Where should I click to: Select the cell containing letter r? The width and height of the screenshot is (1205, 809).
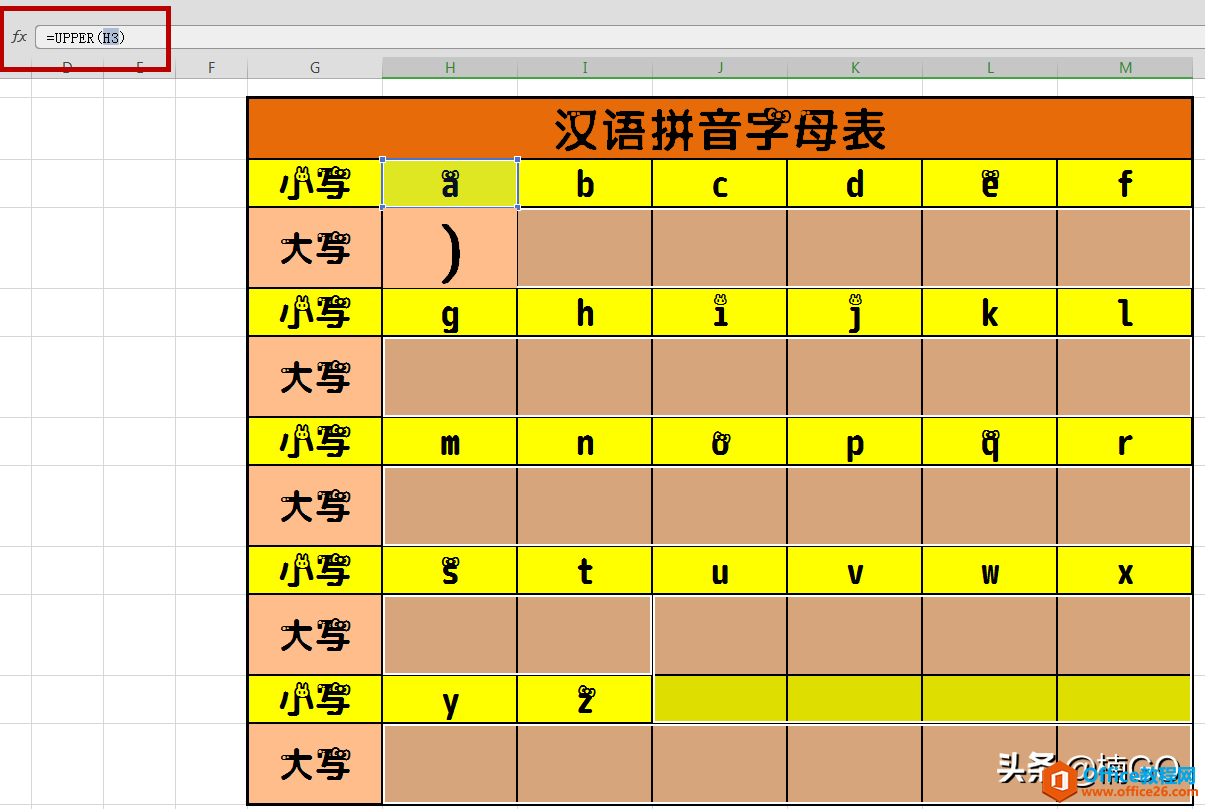point(1125,442)
